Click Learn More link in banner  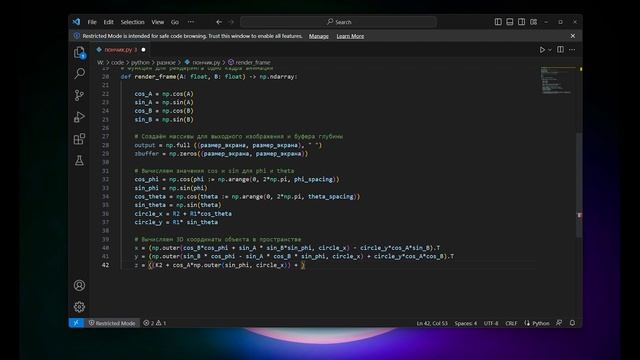[x=350, y=36]
